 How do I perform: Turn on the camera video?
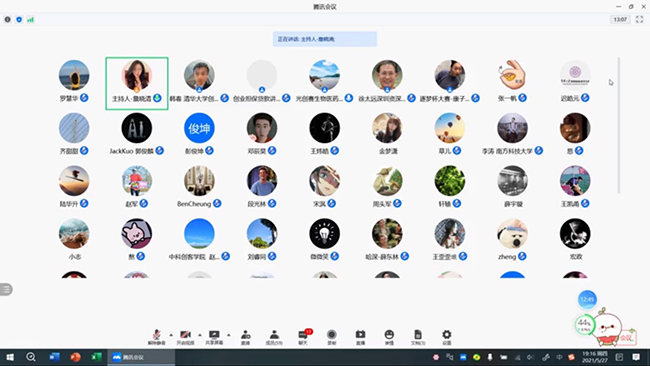[x=185, y=337]
